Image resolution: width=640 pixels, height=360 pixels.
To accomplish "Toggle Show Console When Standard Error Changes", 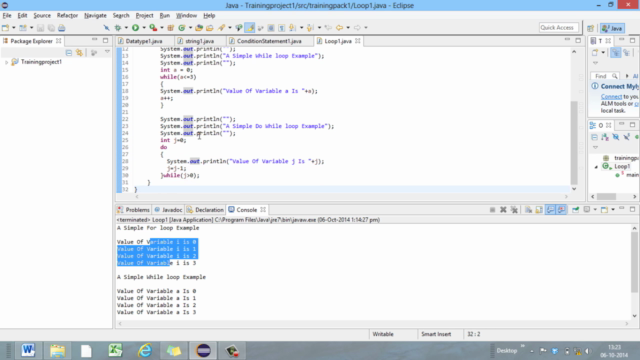I will tap(562, 210).
